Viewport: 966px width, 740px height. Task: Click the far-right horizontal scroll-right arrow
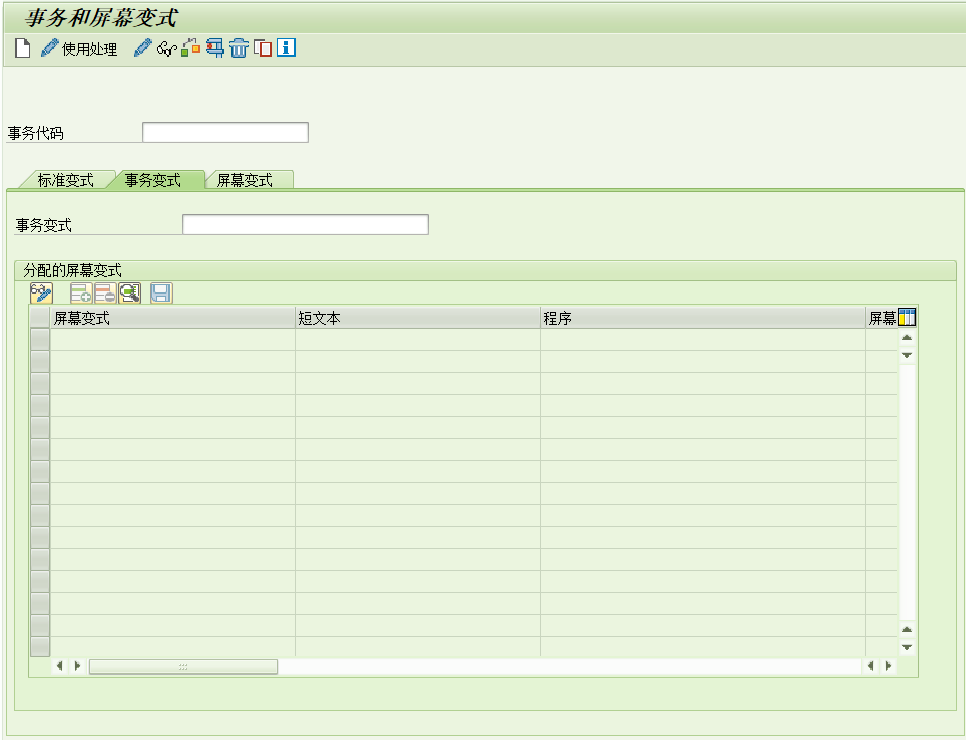[x=888, y=665]
